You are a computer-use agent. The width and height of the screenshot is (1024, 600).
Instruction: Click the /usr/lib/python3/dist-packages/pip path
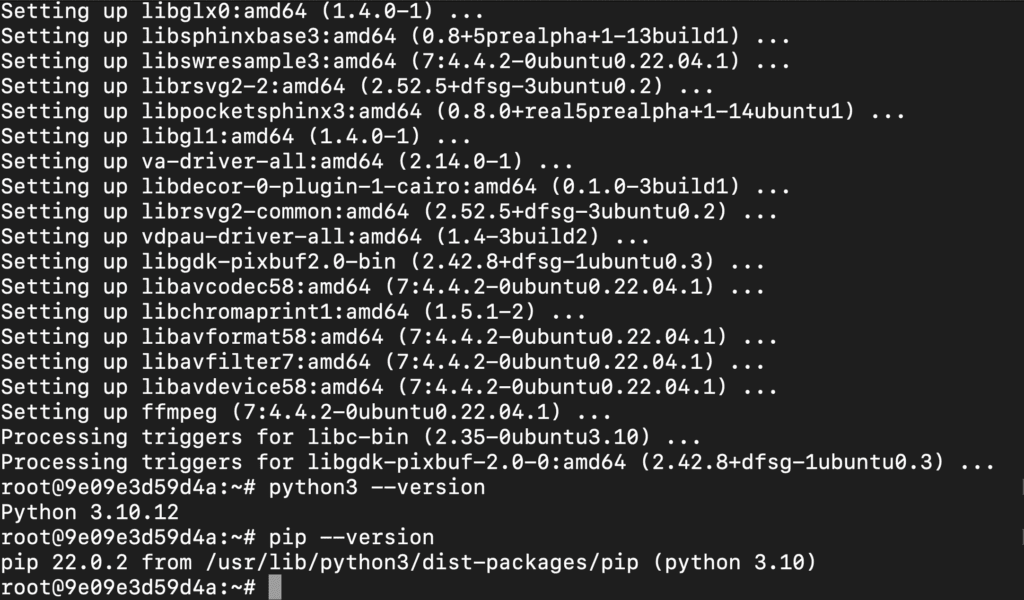tap(422, 562)
